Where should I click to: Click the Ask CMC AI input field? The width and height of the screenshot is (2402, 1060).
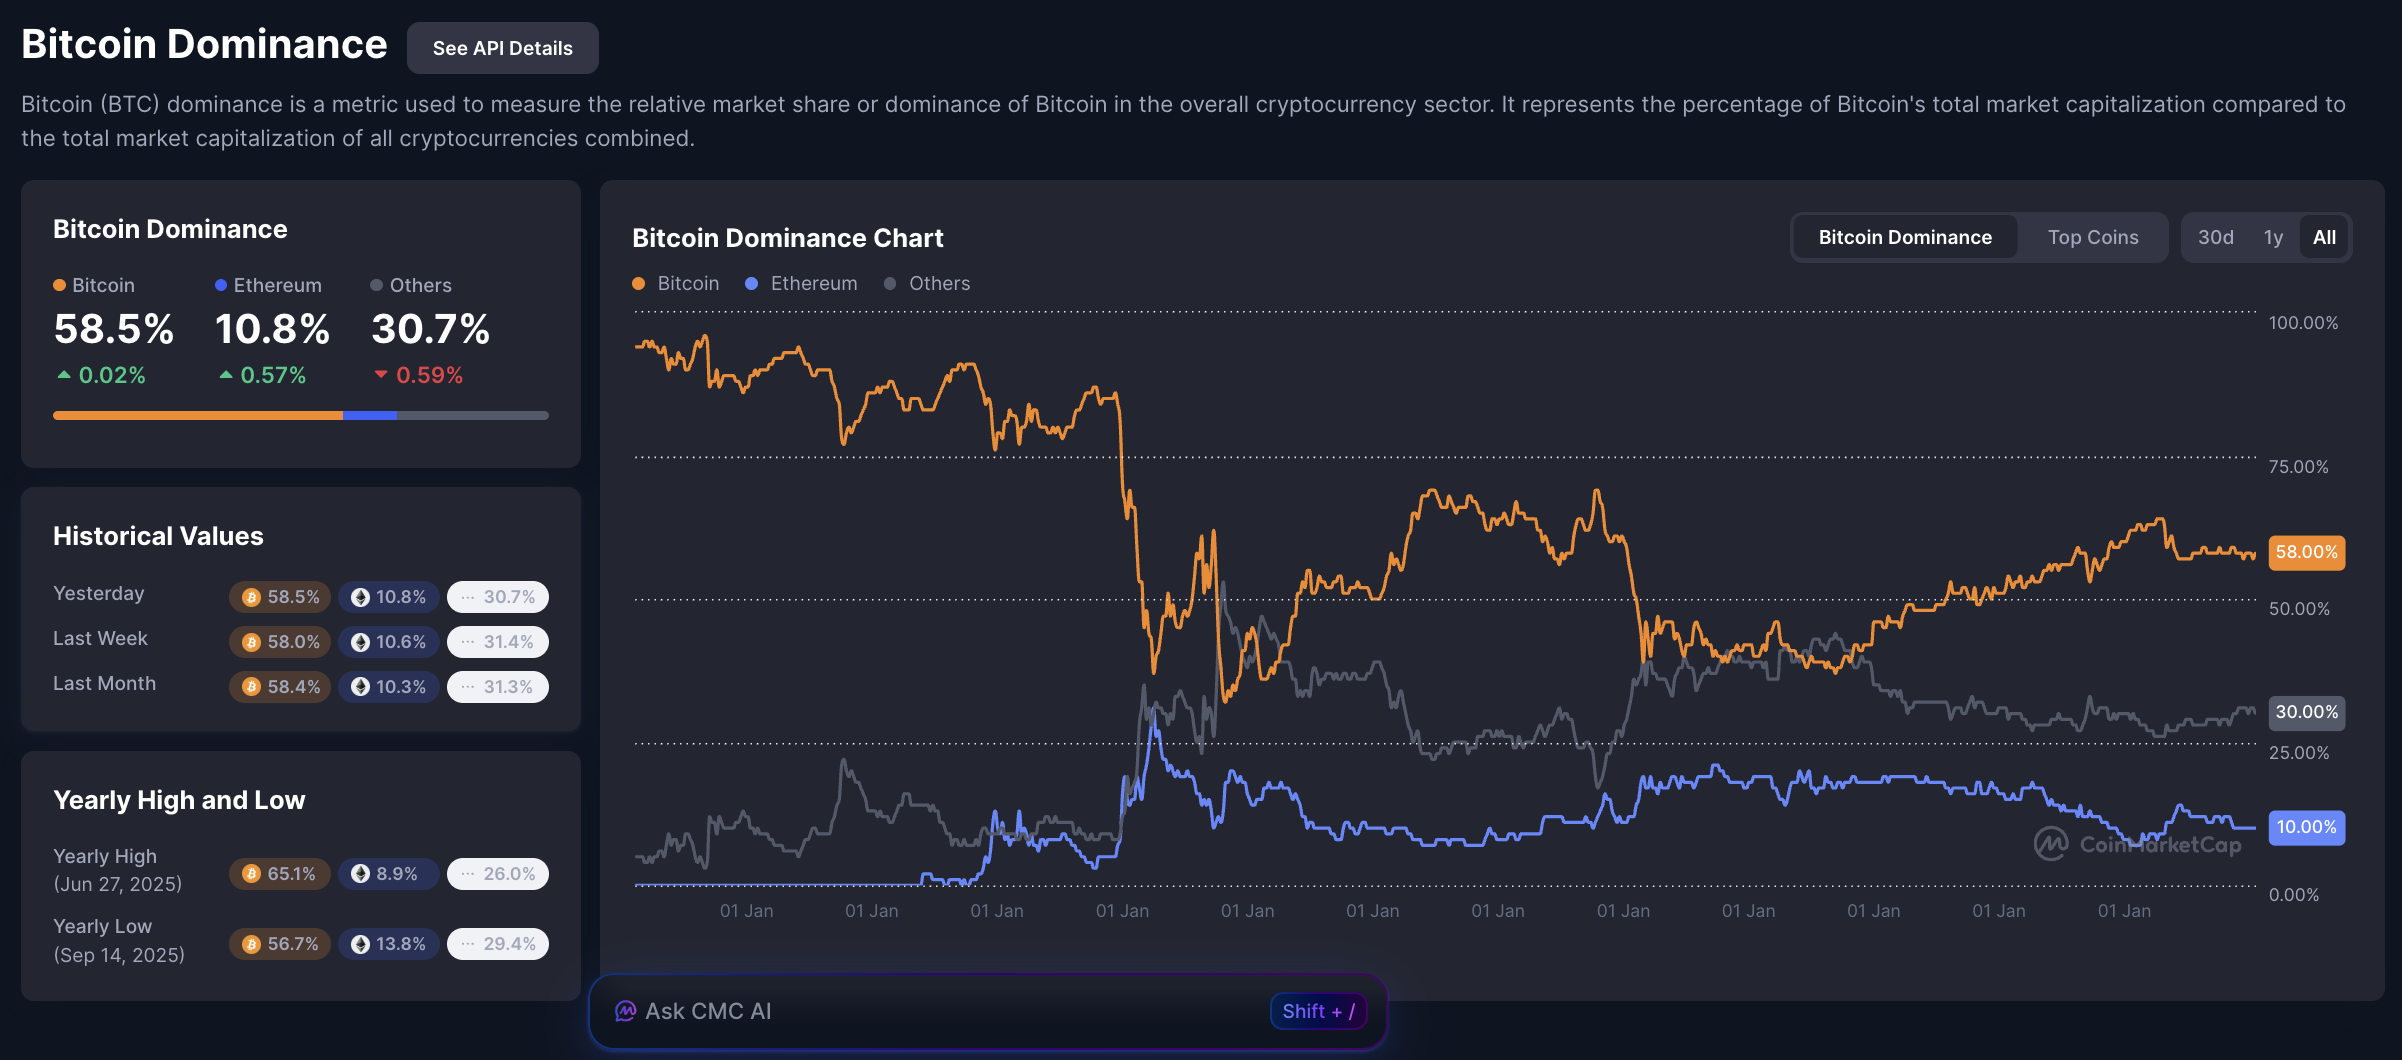pos(900,1011)
